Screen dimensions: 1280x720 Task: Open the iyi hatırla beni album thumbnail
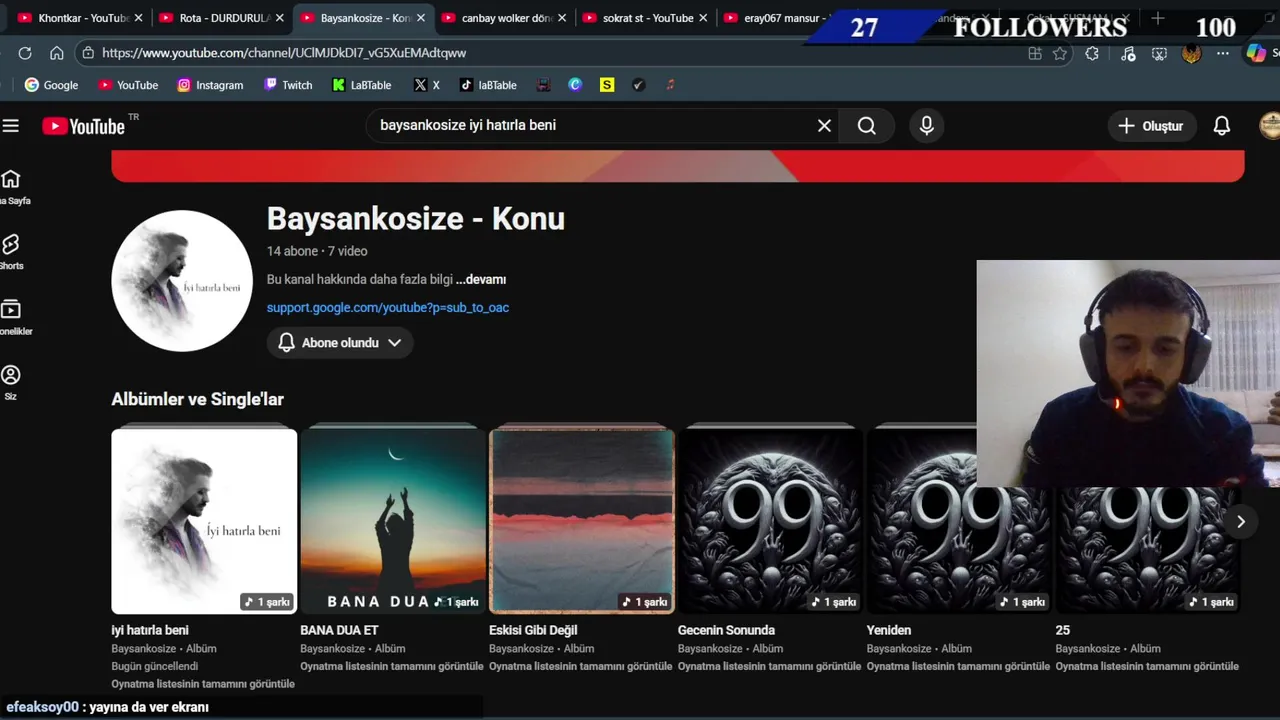tap(204, 521)
